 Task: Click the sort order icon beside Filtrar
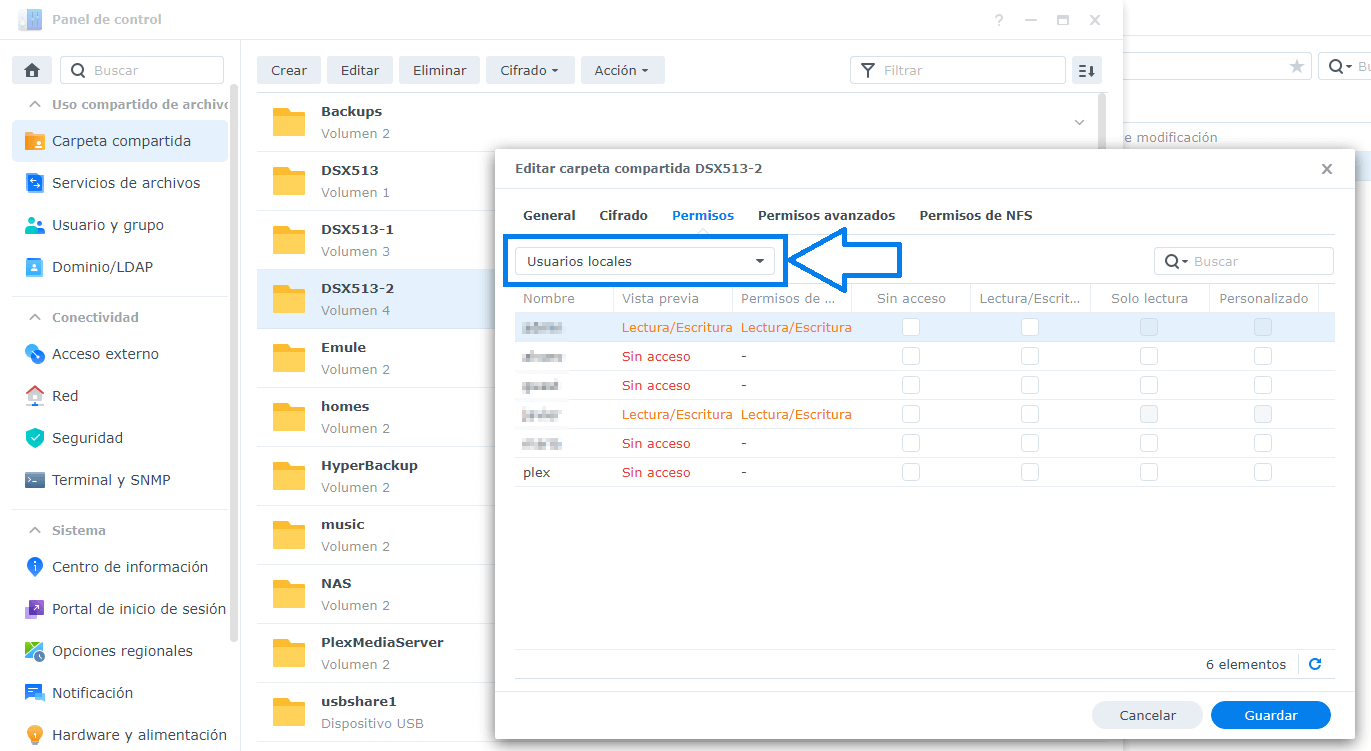point(1086,70)
